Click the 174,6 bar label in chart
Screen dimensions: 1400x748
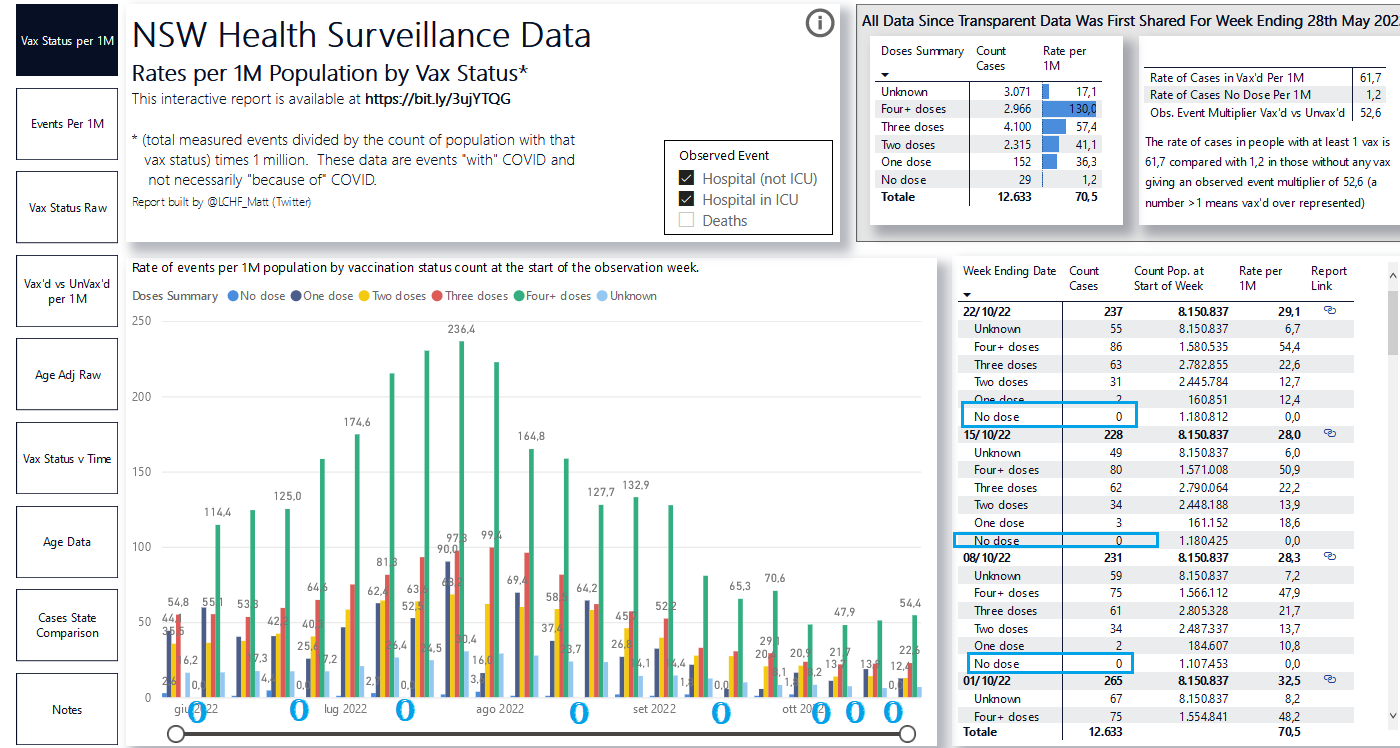click(x=357, y=422)
